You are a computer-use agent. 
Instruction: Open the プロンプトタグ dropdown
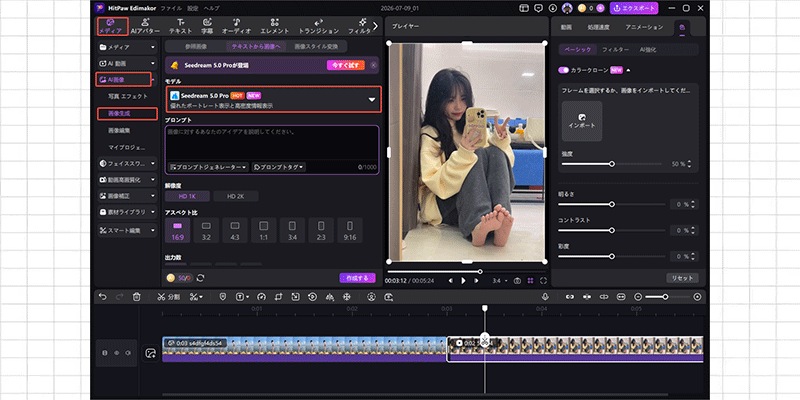279,167
